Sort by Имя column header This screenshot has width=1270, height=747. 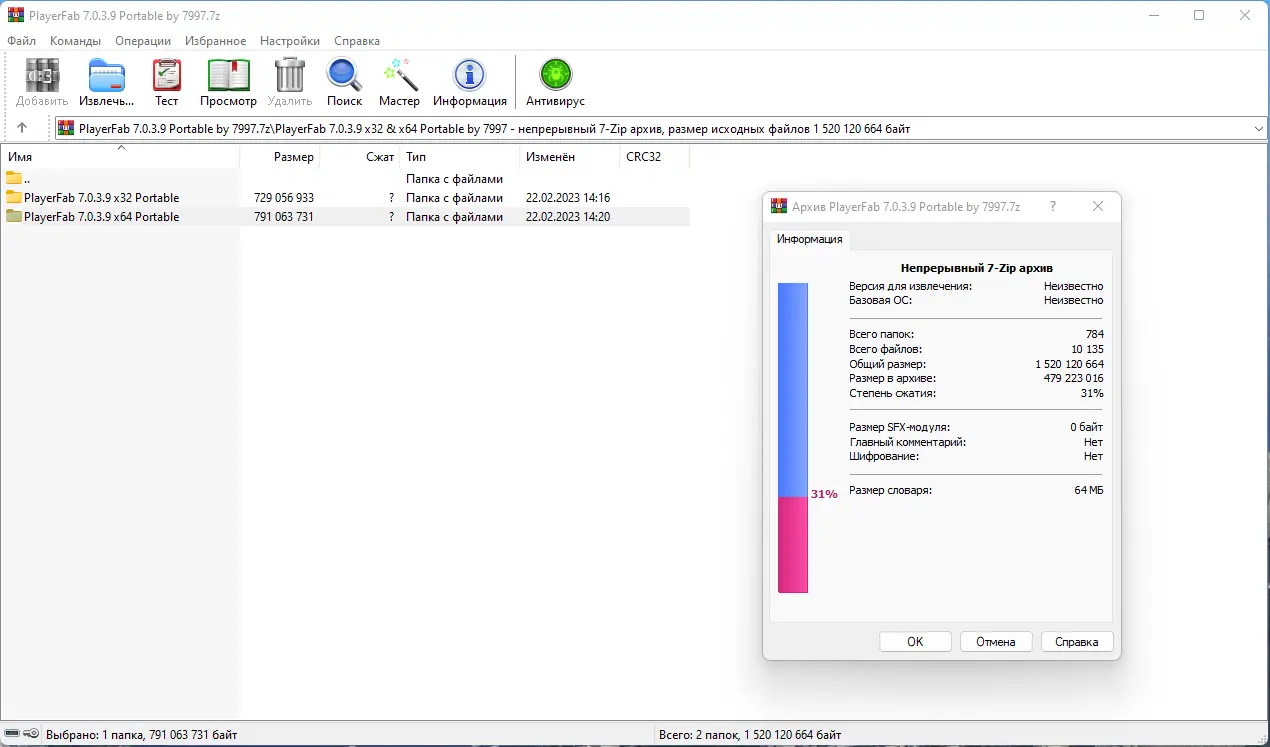pos(121,157)
